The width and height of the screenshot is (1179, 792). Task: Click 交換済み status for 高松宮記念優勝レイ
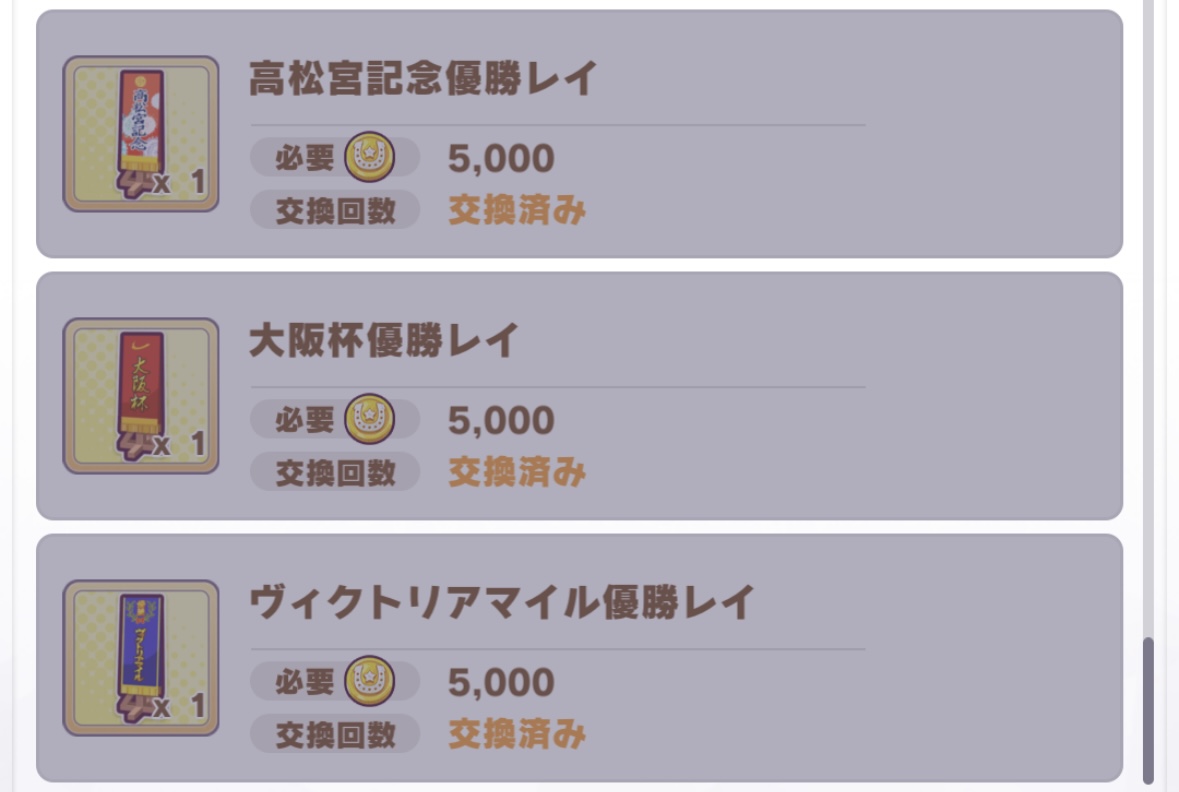click(516, 211)
